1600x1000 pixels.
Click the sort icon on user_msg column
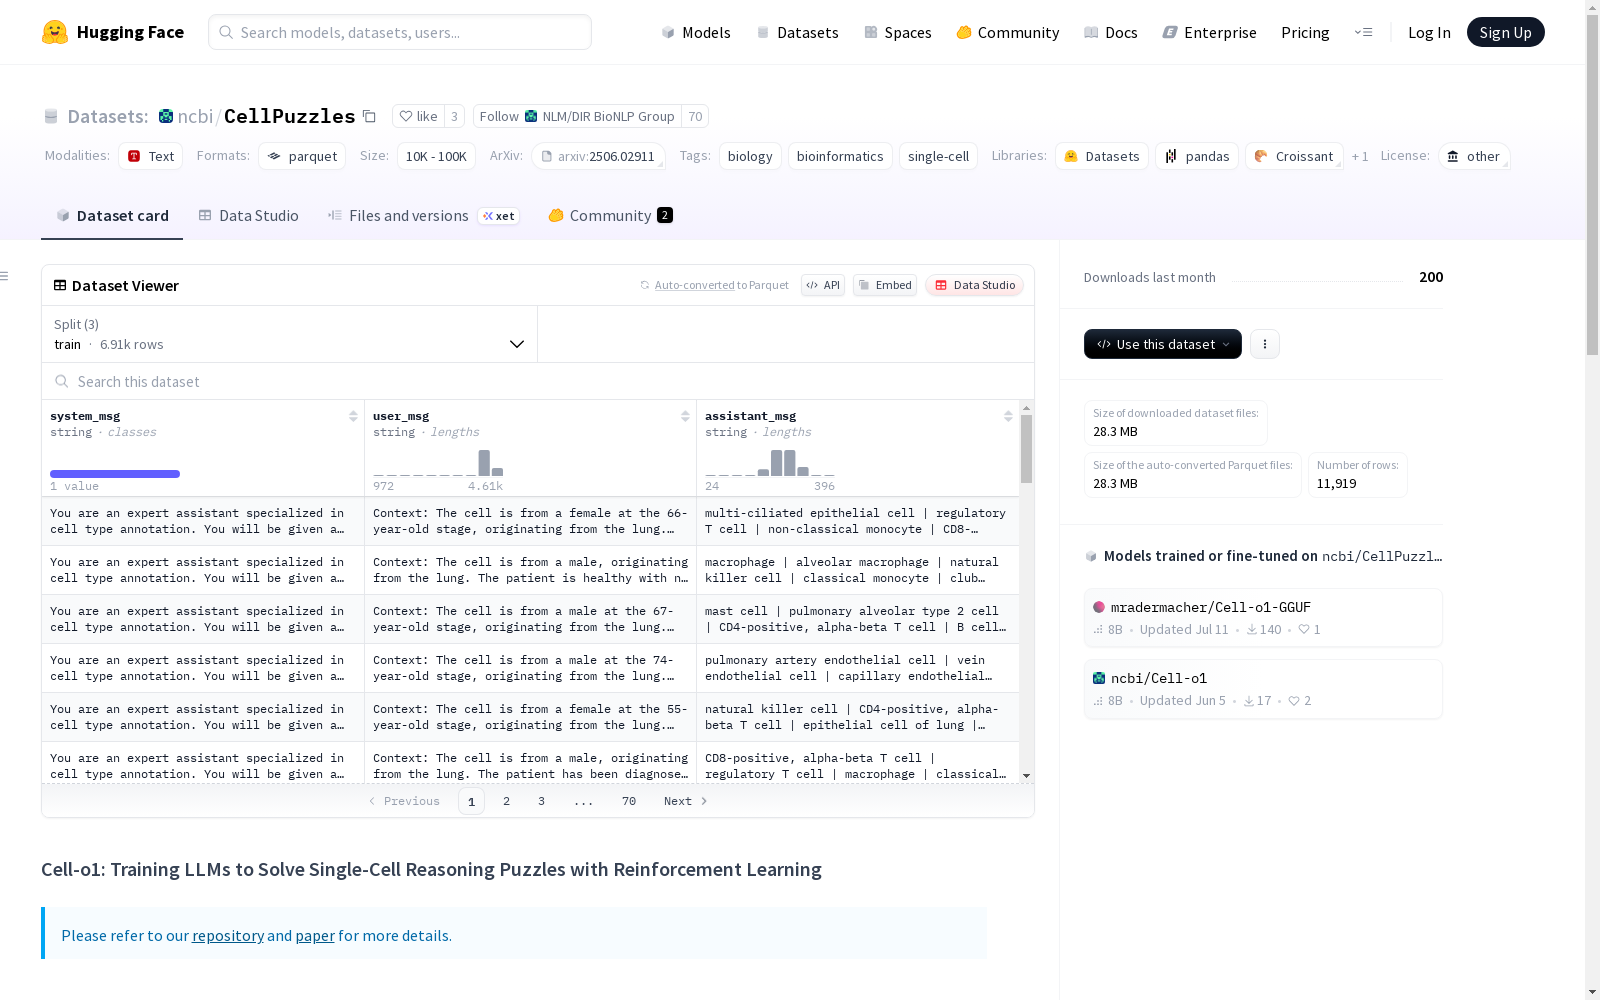685,416
